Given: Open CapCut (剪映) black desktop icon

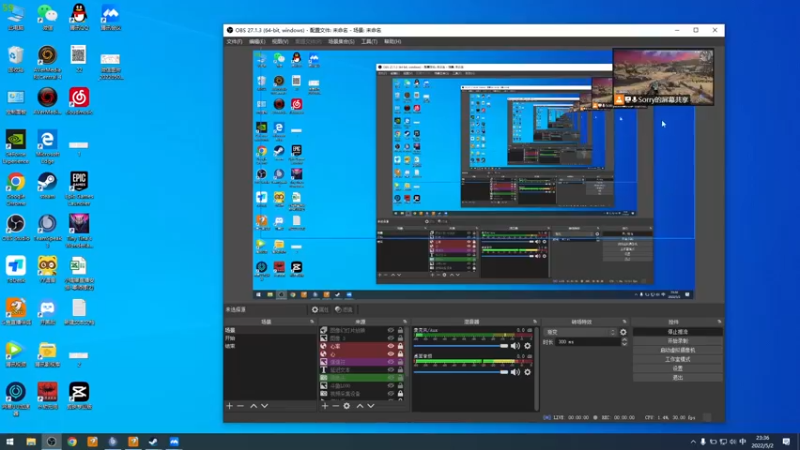Looking at the screenshot, I should [79, 396].
